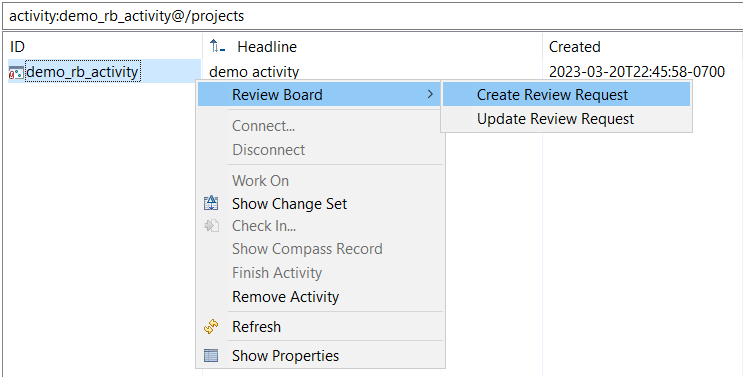Screen dimensions: 743x377
Task: Select the demo_rb_activity row ID
Action: point(82,72)
